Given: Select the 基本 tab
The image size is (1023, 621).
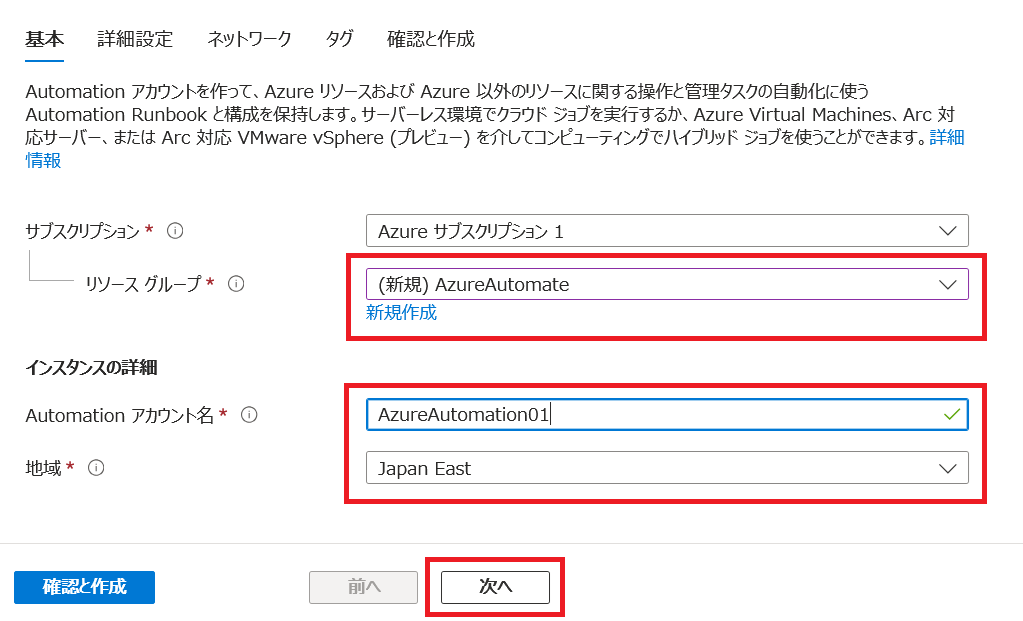Looking at the screenshot, I should click(44, 39).
